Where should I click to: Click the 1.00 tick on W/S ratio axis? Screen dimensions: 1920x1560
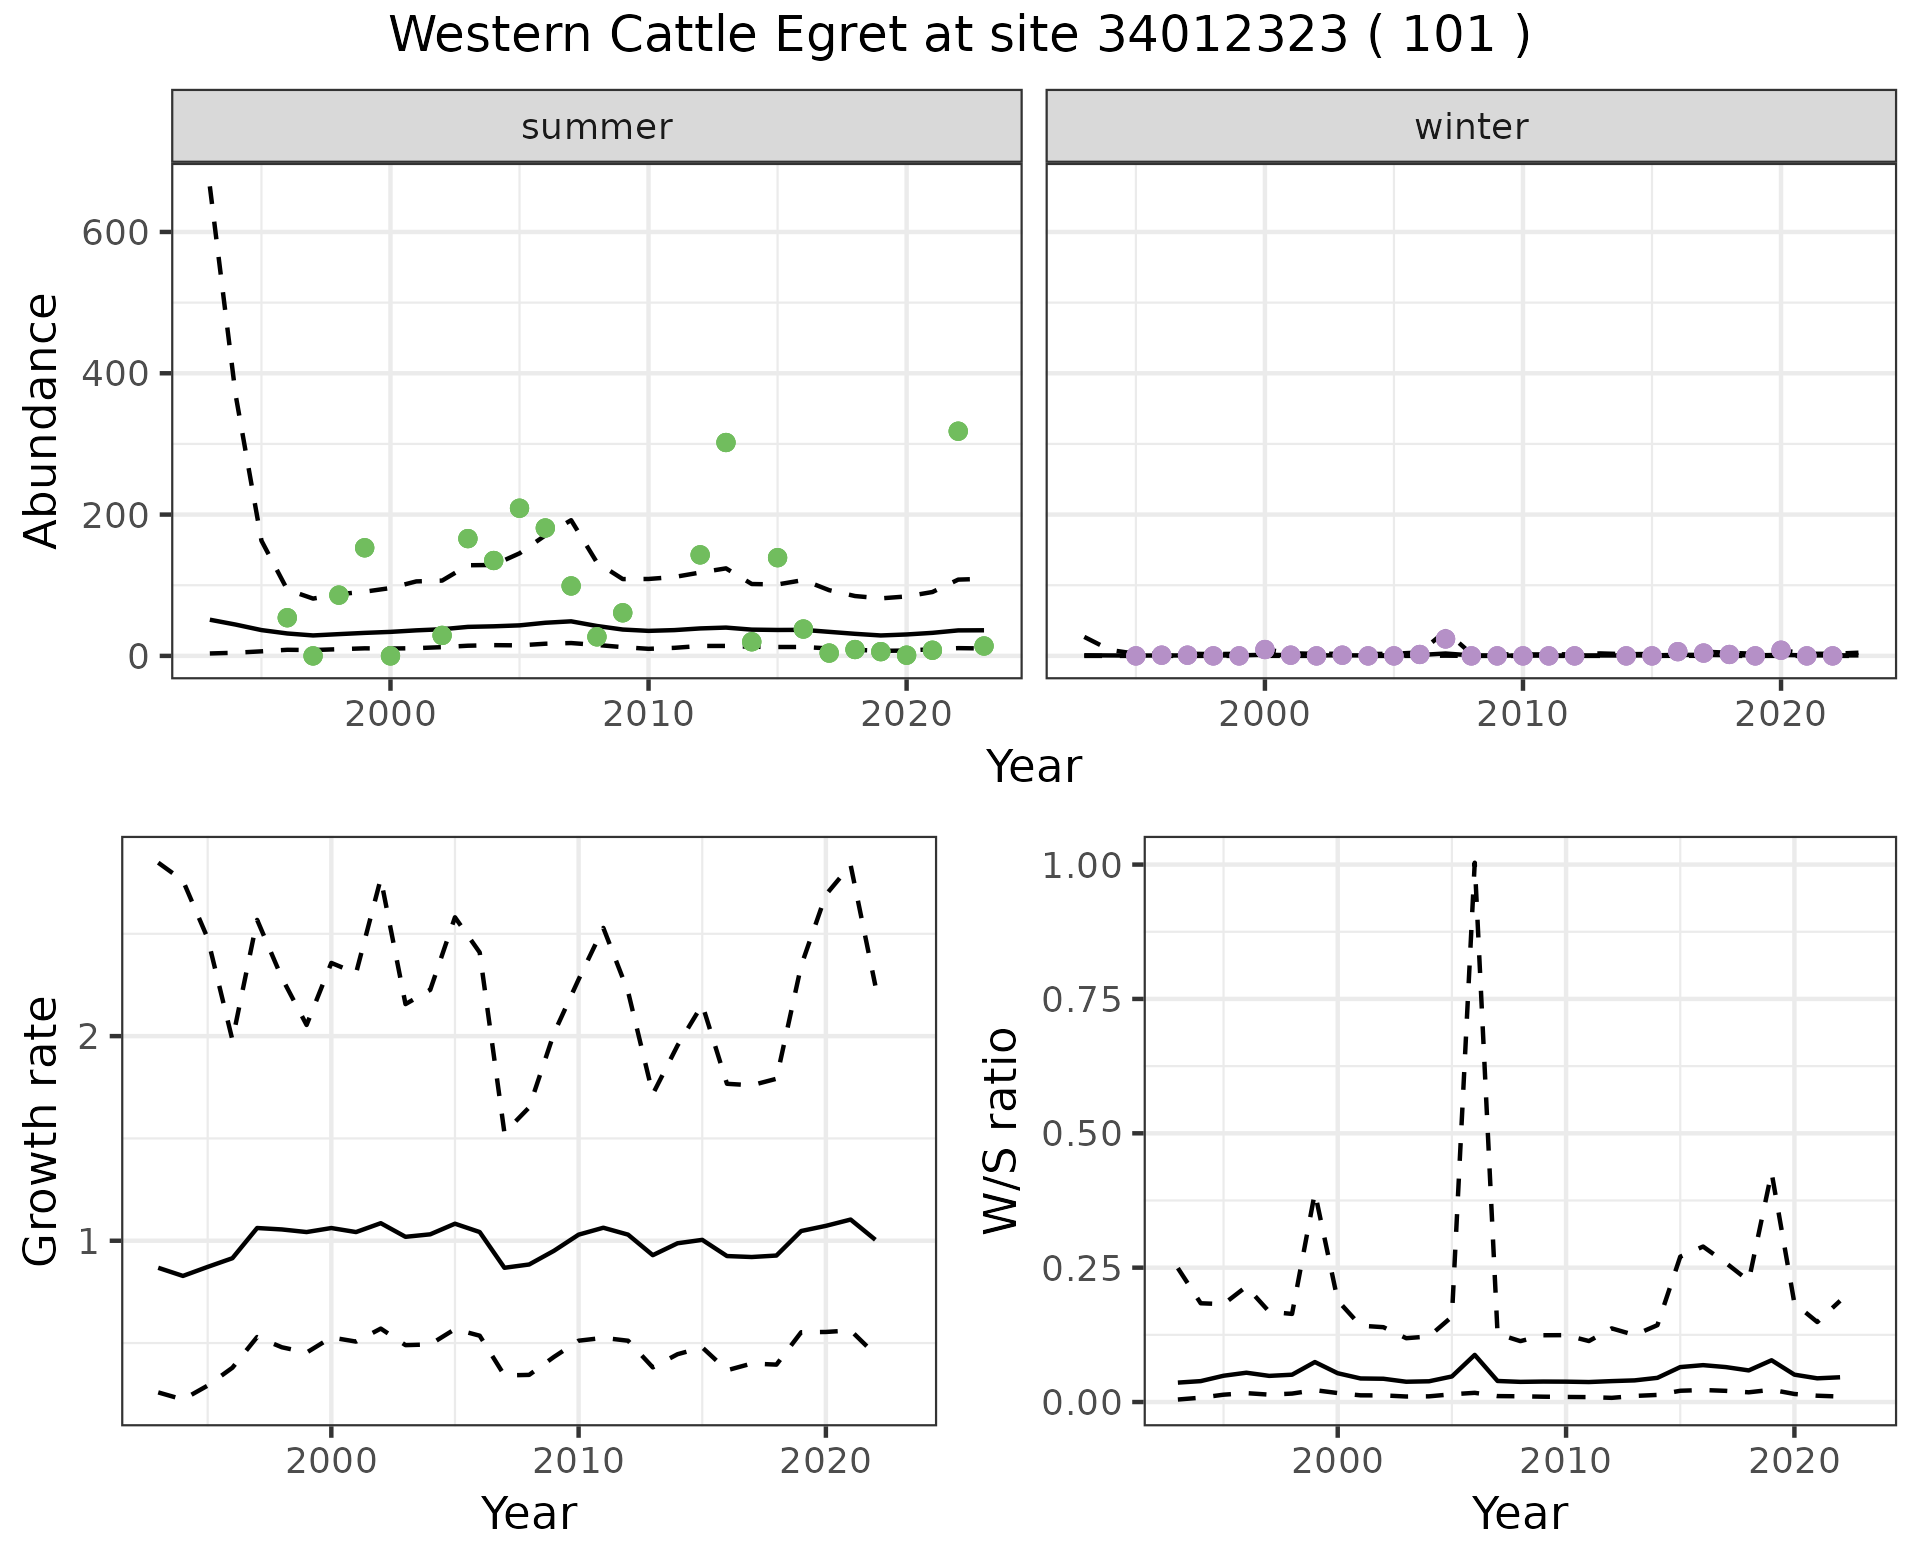coord(1082,865)
